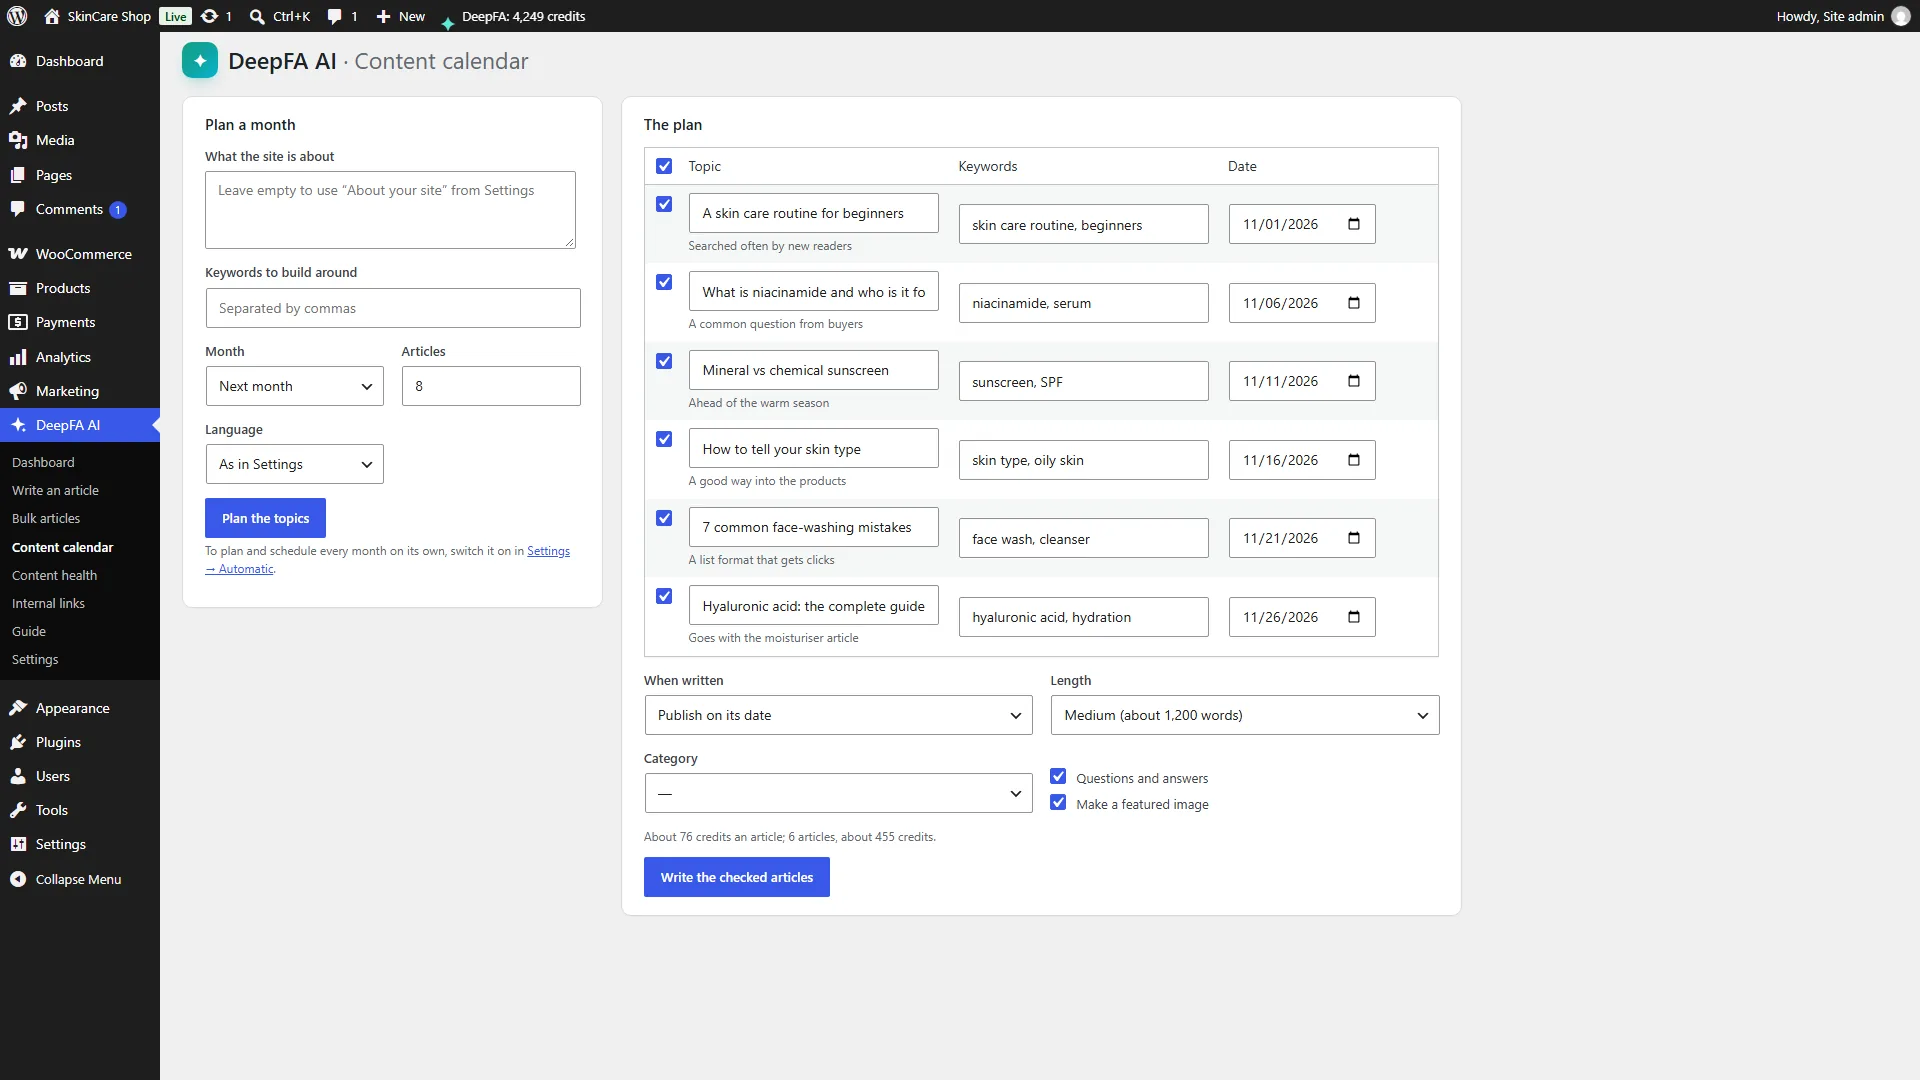Focus the What the site is about textarea

tap(390, 210)
